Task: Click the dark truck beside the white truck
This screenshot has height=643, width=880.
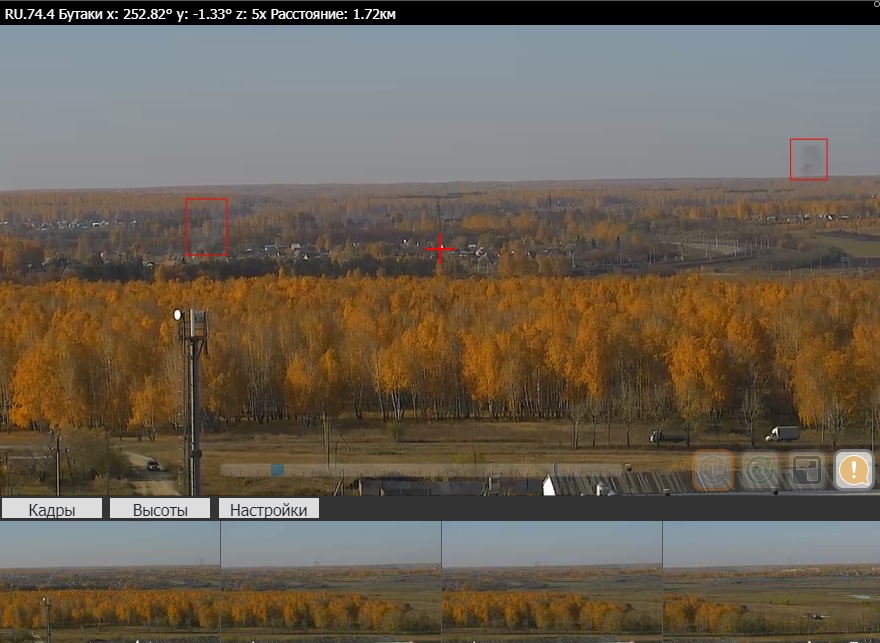Action: click(668, 436)
